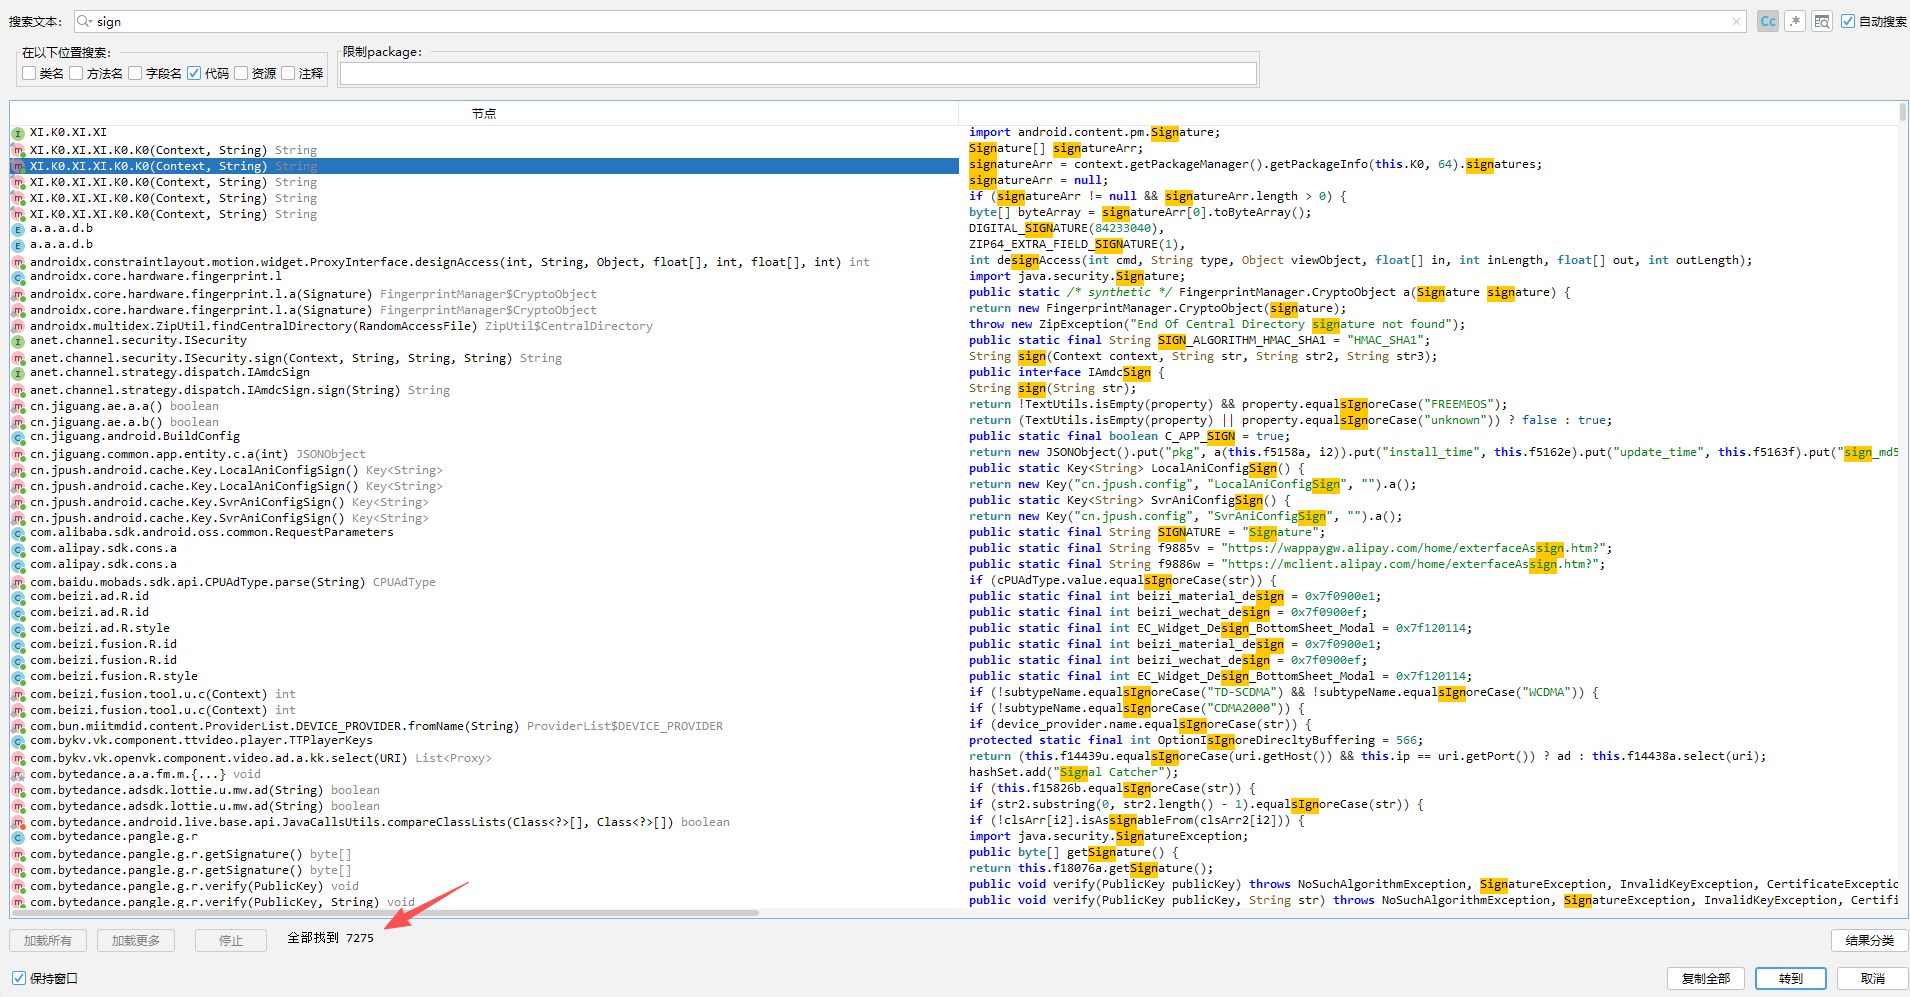The height and width of the screenshot is (997, 1910).
Task: Toggle the 保持窗口 keep window checkbox
Action: coord(19,978)
